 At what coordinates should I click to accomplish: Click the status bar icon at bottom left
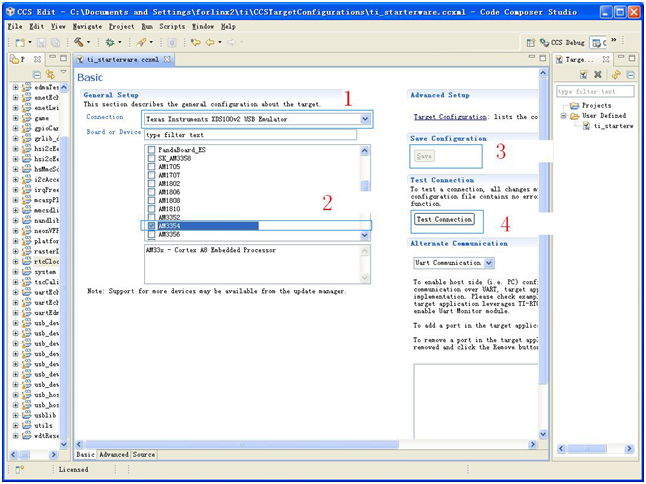pyautogui.click(x=19, y=469)
